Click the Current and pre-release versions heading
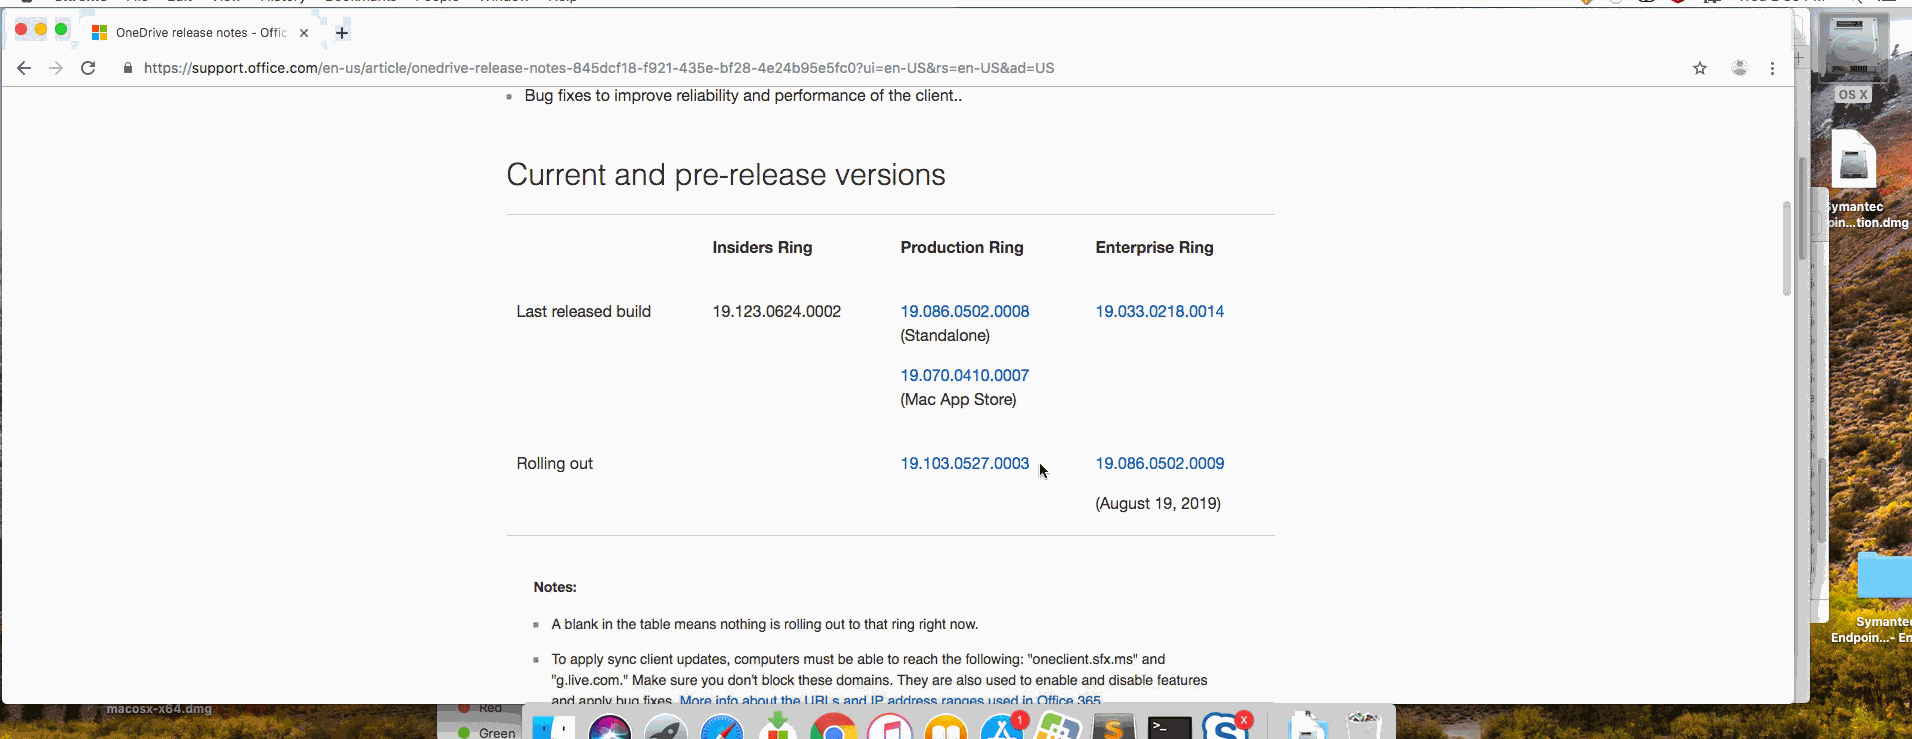 [725, 175]
